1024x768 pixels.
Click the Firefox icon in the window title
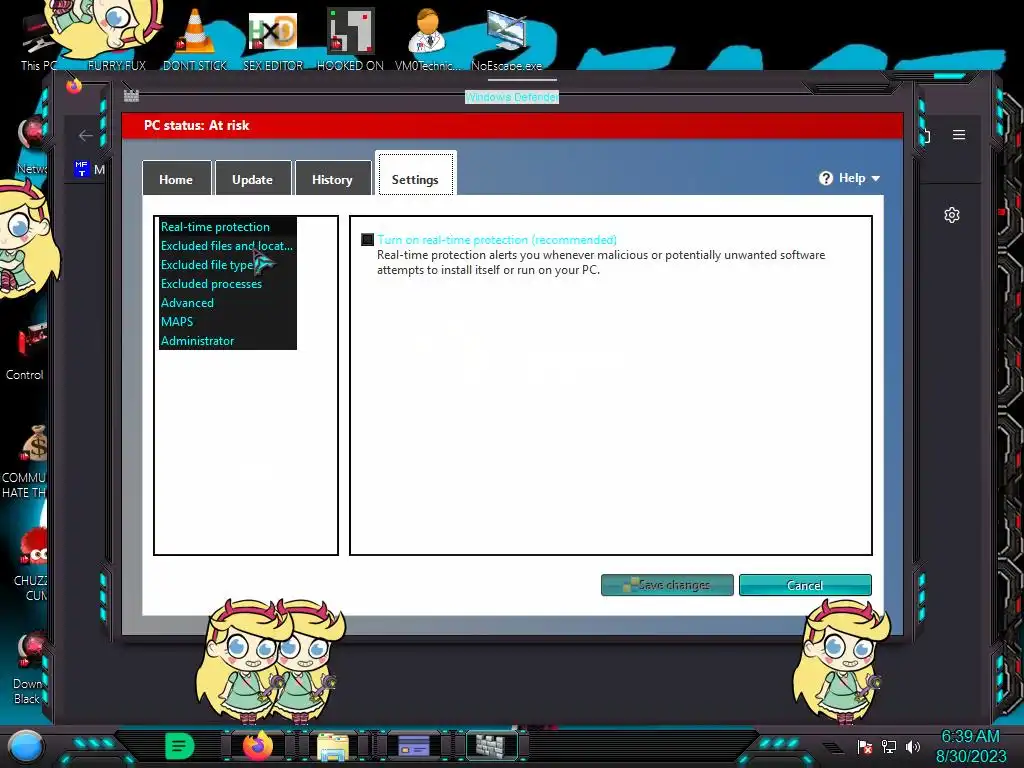73,86
